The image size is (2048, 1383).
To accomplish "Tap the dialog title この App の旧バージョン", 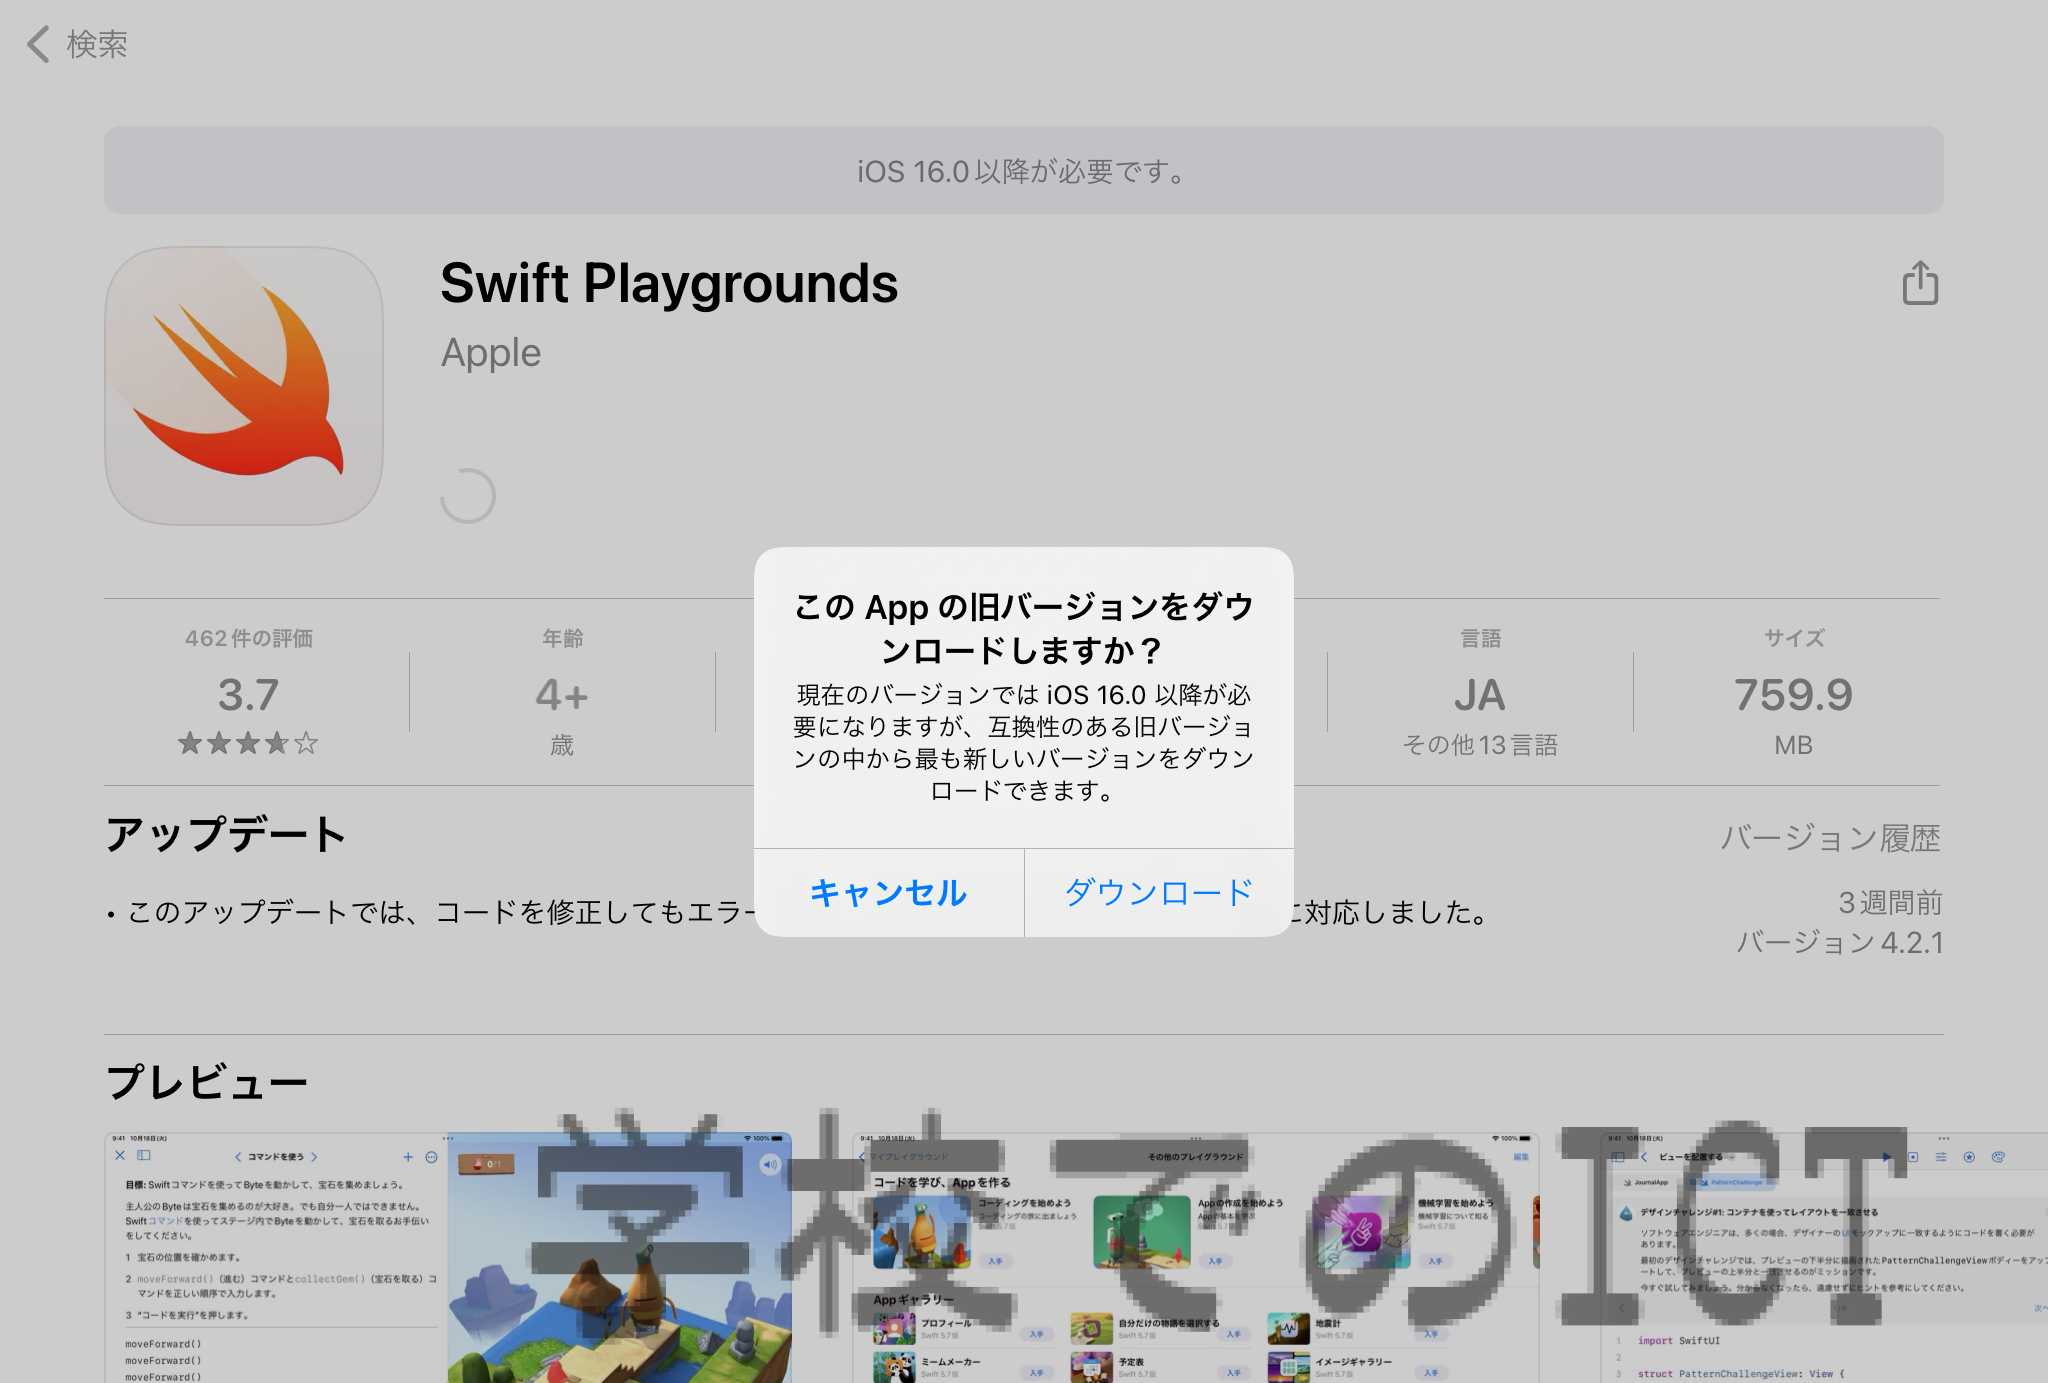I will pyautogui.click(x=1024, y=628).
